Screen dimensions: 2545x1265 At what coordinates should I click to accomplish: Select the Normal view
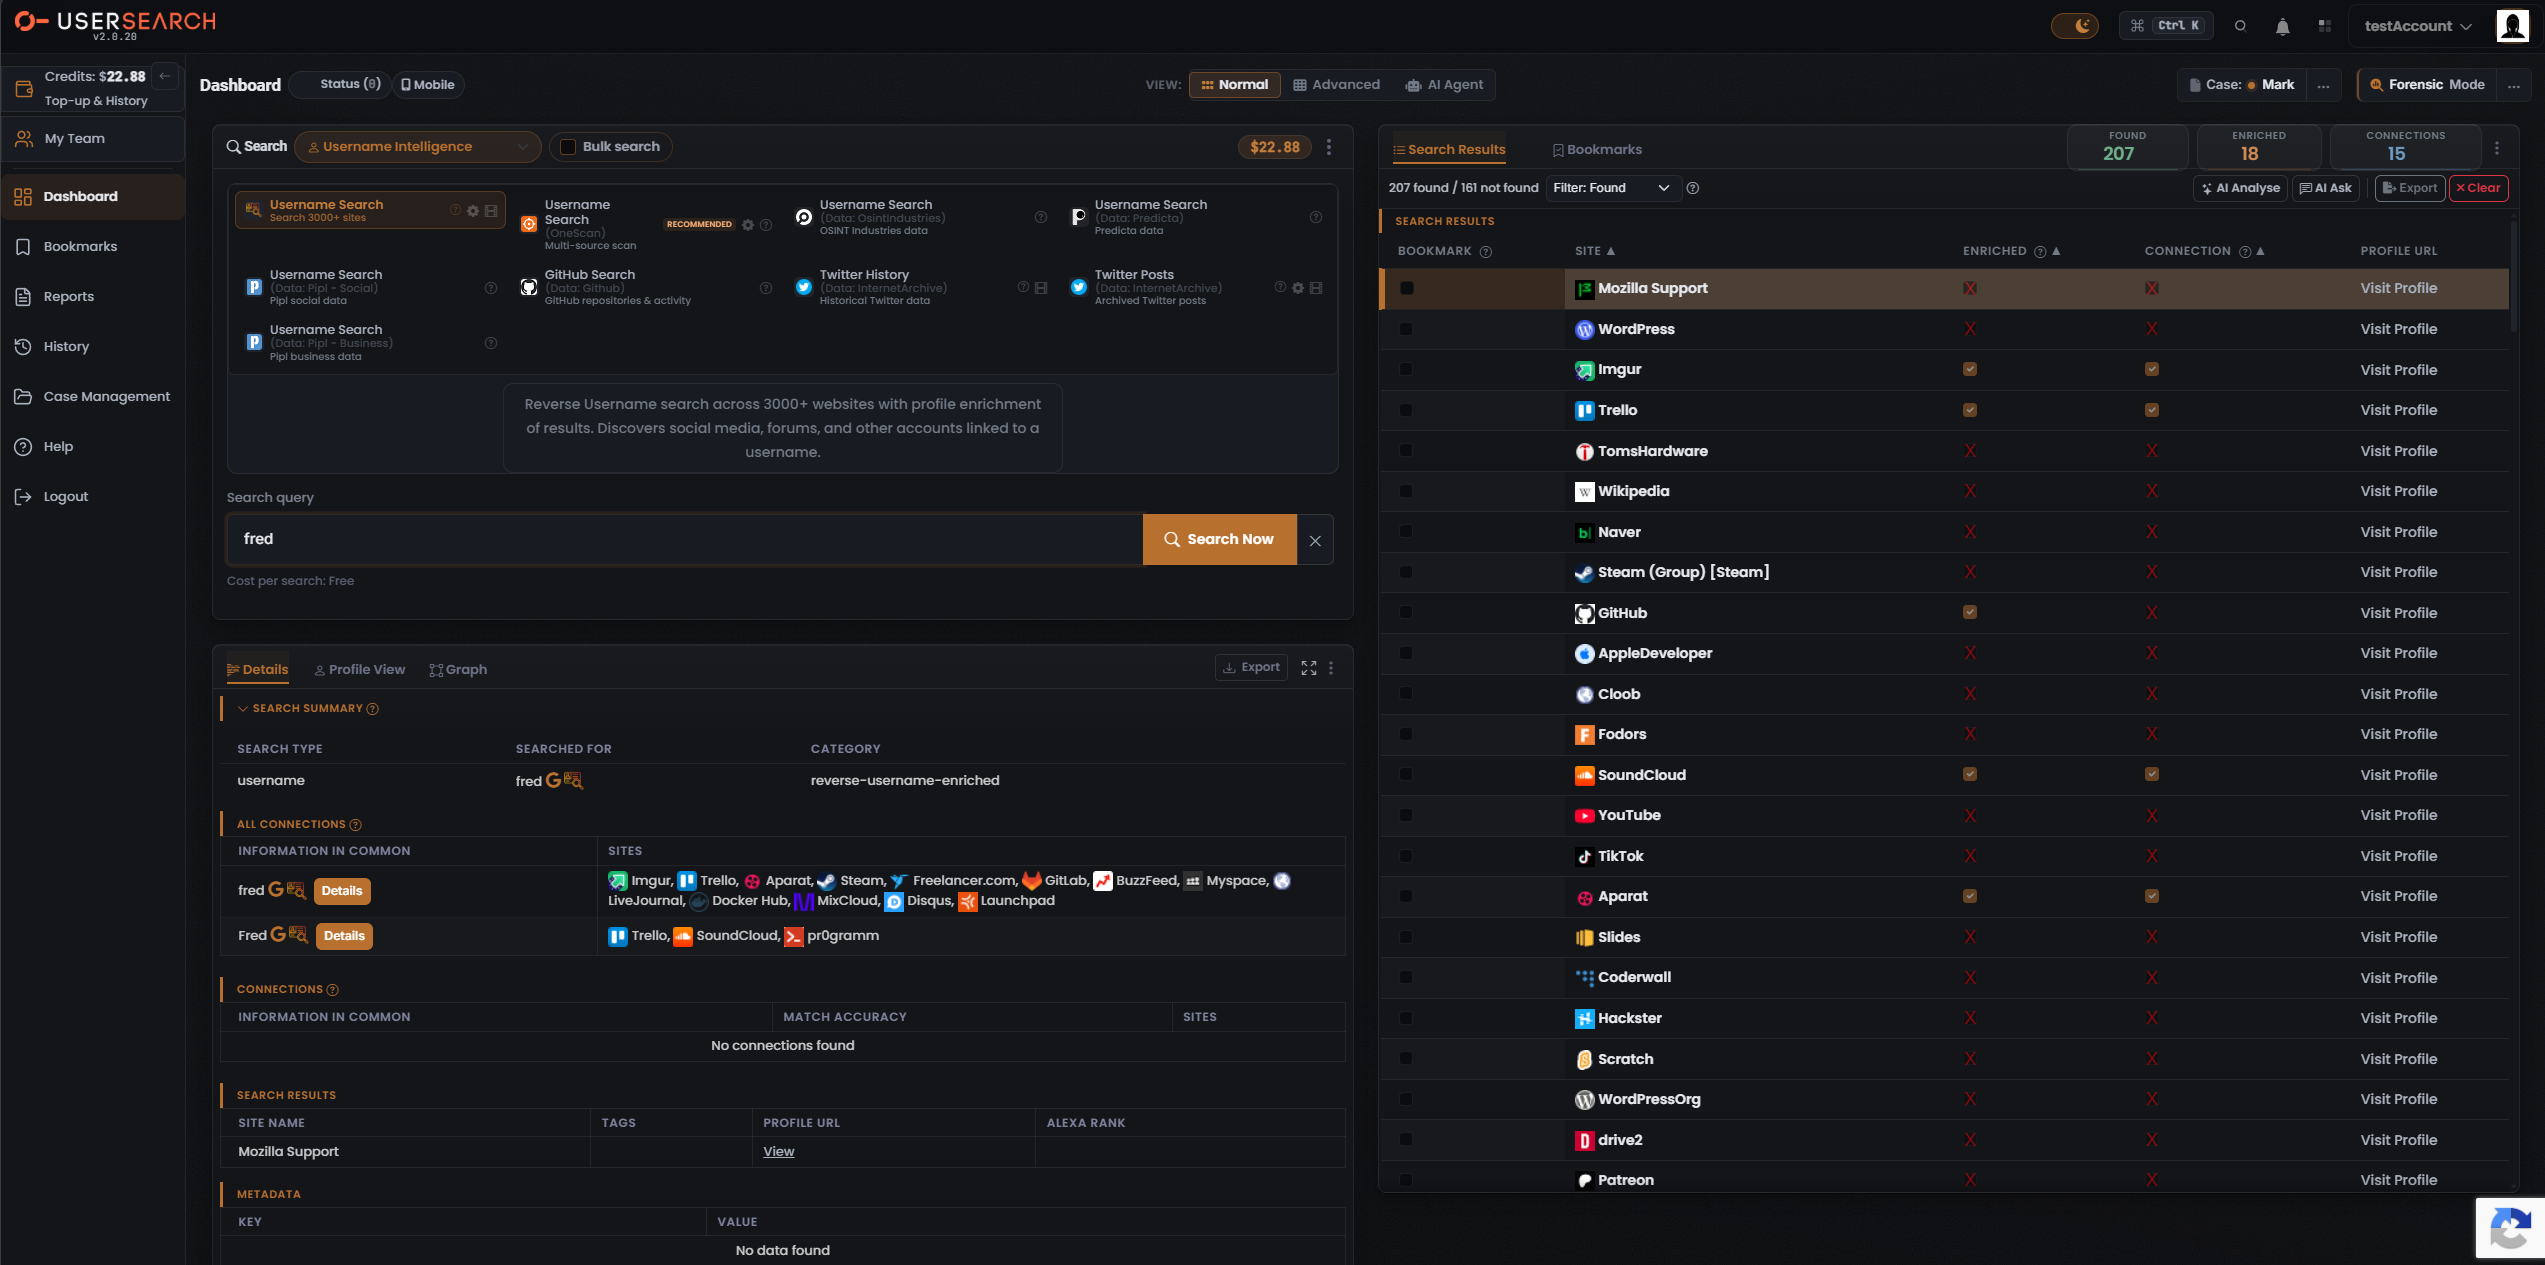coord(1235,85)
